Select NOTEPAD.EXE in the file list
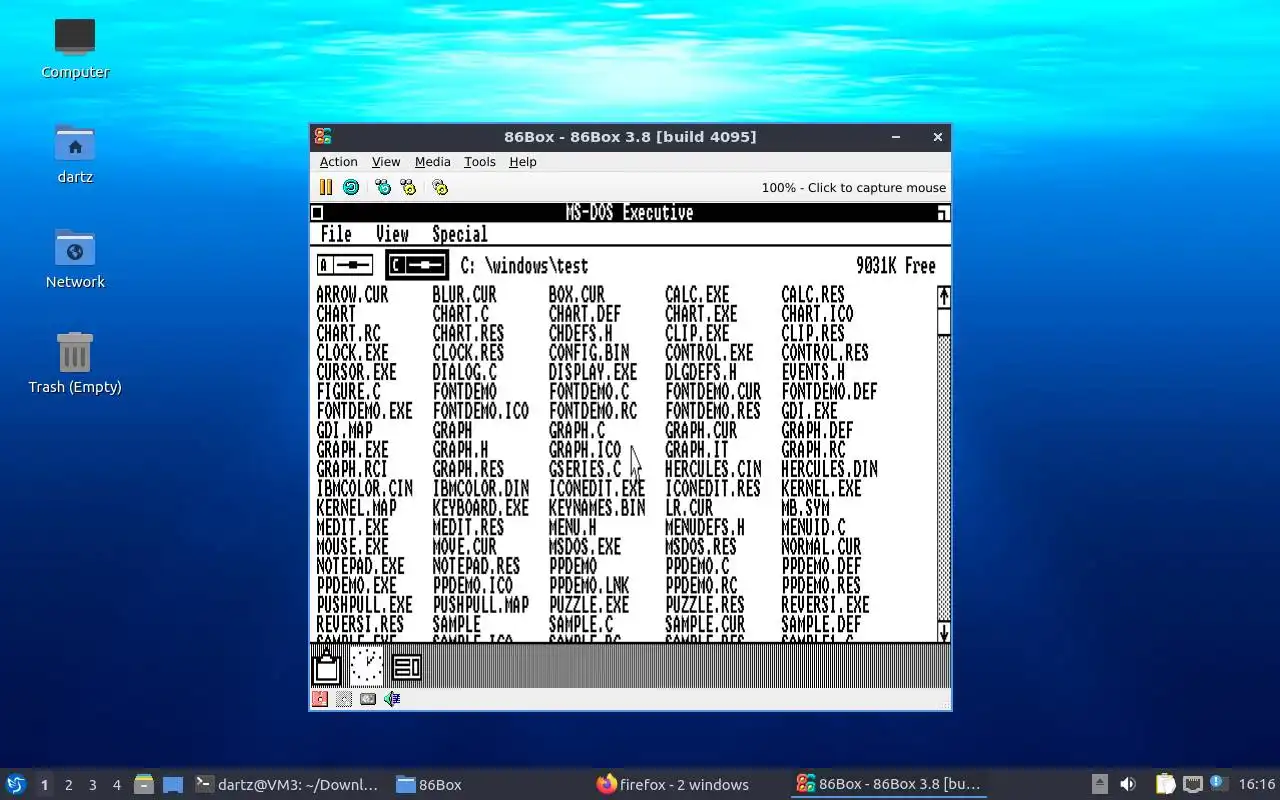Screen dimensions: 1280x800 click(360, 567)
